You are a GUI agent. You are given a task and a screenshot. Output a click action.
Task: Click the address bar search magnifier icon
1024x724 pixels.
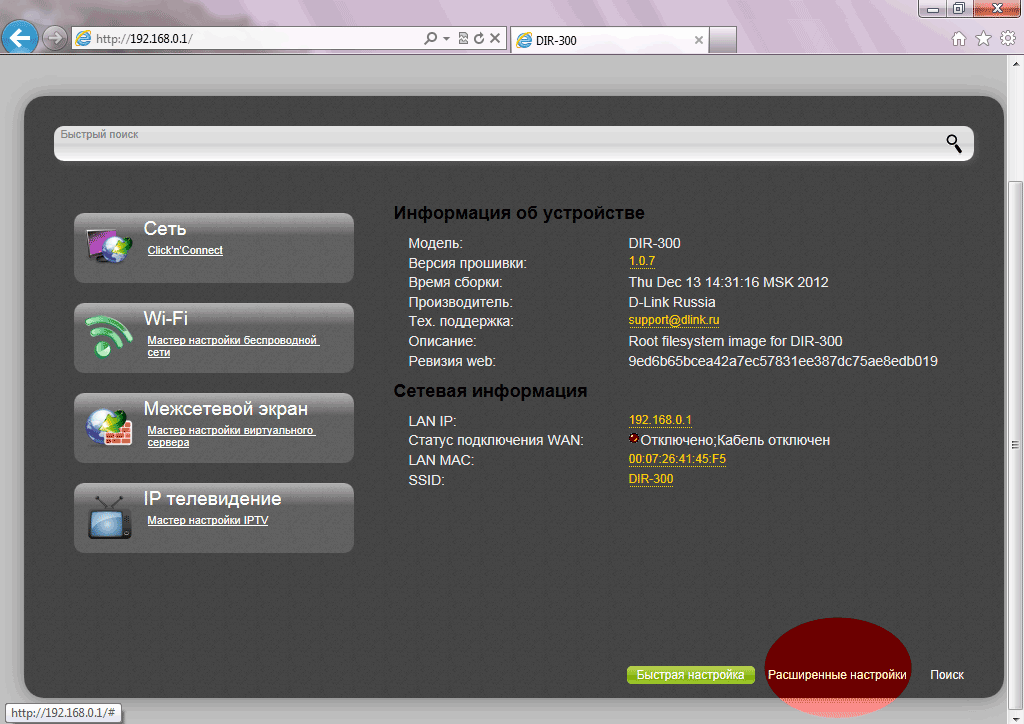pyautogui.click(x=430, y=39)
